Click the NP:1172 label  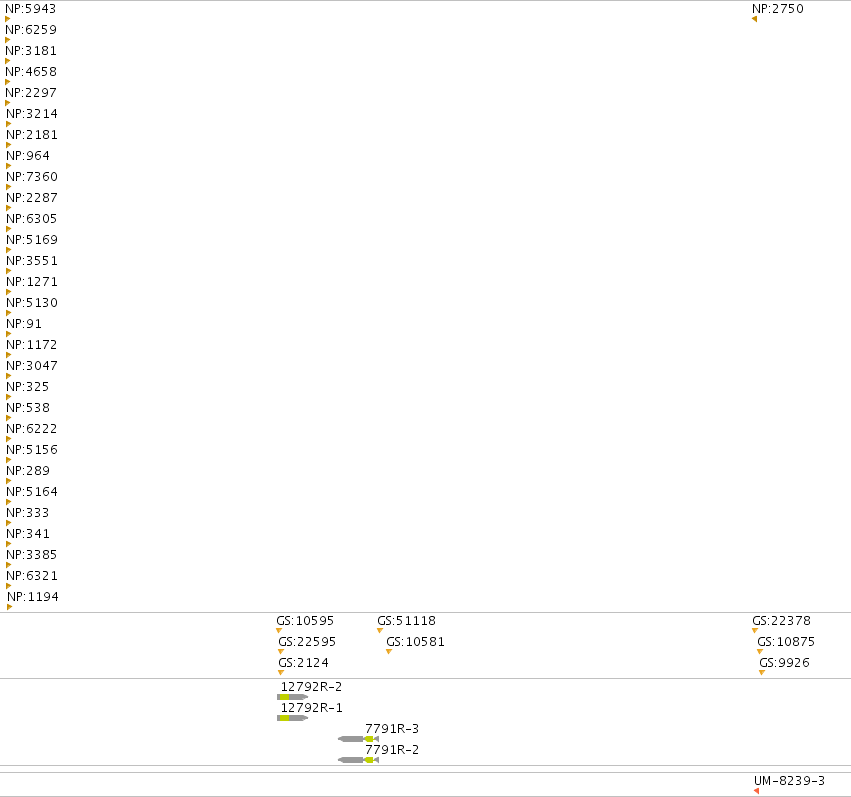[x=31, y=345]
